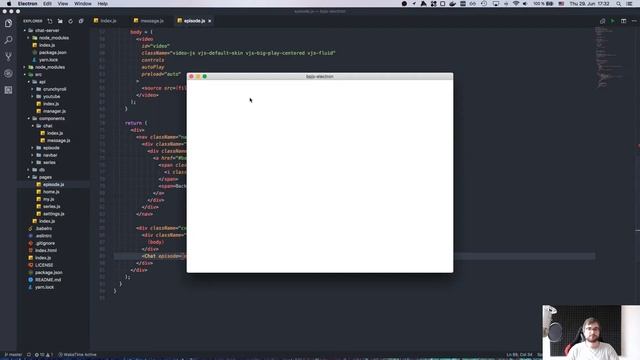Click the Collapse All icon in Explorer header

pyautogui.click(x=81, y=21)
